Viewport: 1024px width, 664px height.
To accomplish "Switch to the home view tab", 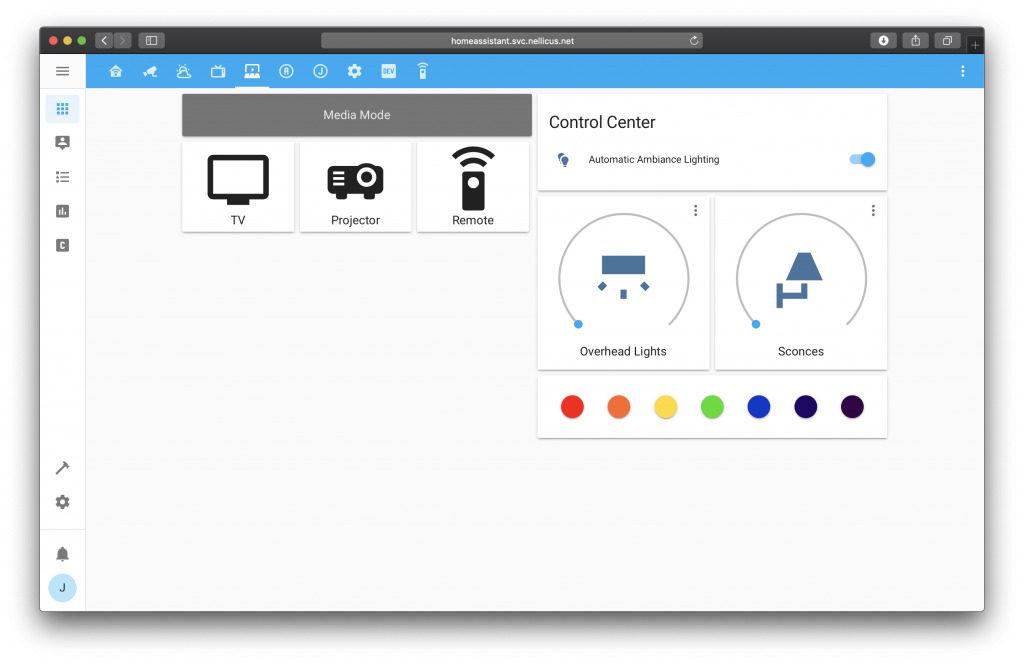I will (116, 71).
